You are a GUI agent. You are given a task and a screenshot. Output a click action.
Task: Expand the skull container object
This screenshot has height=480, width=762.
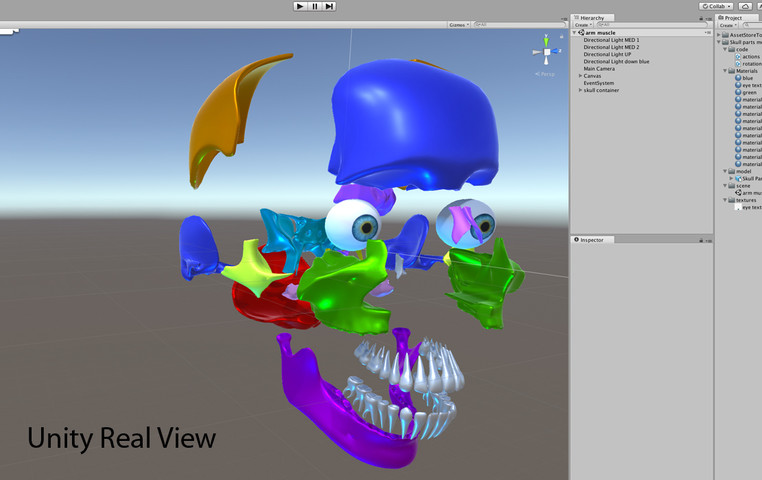click(580, 90)
